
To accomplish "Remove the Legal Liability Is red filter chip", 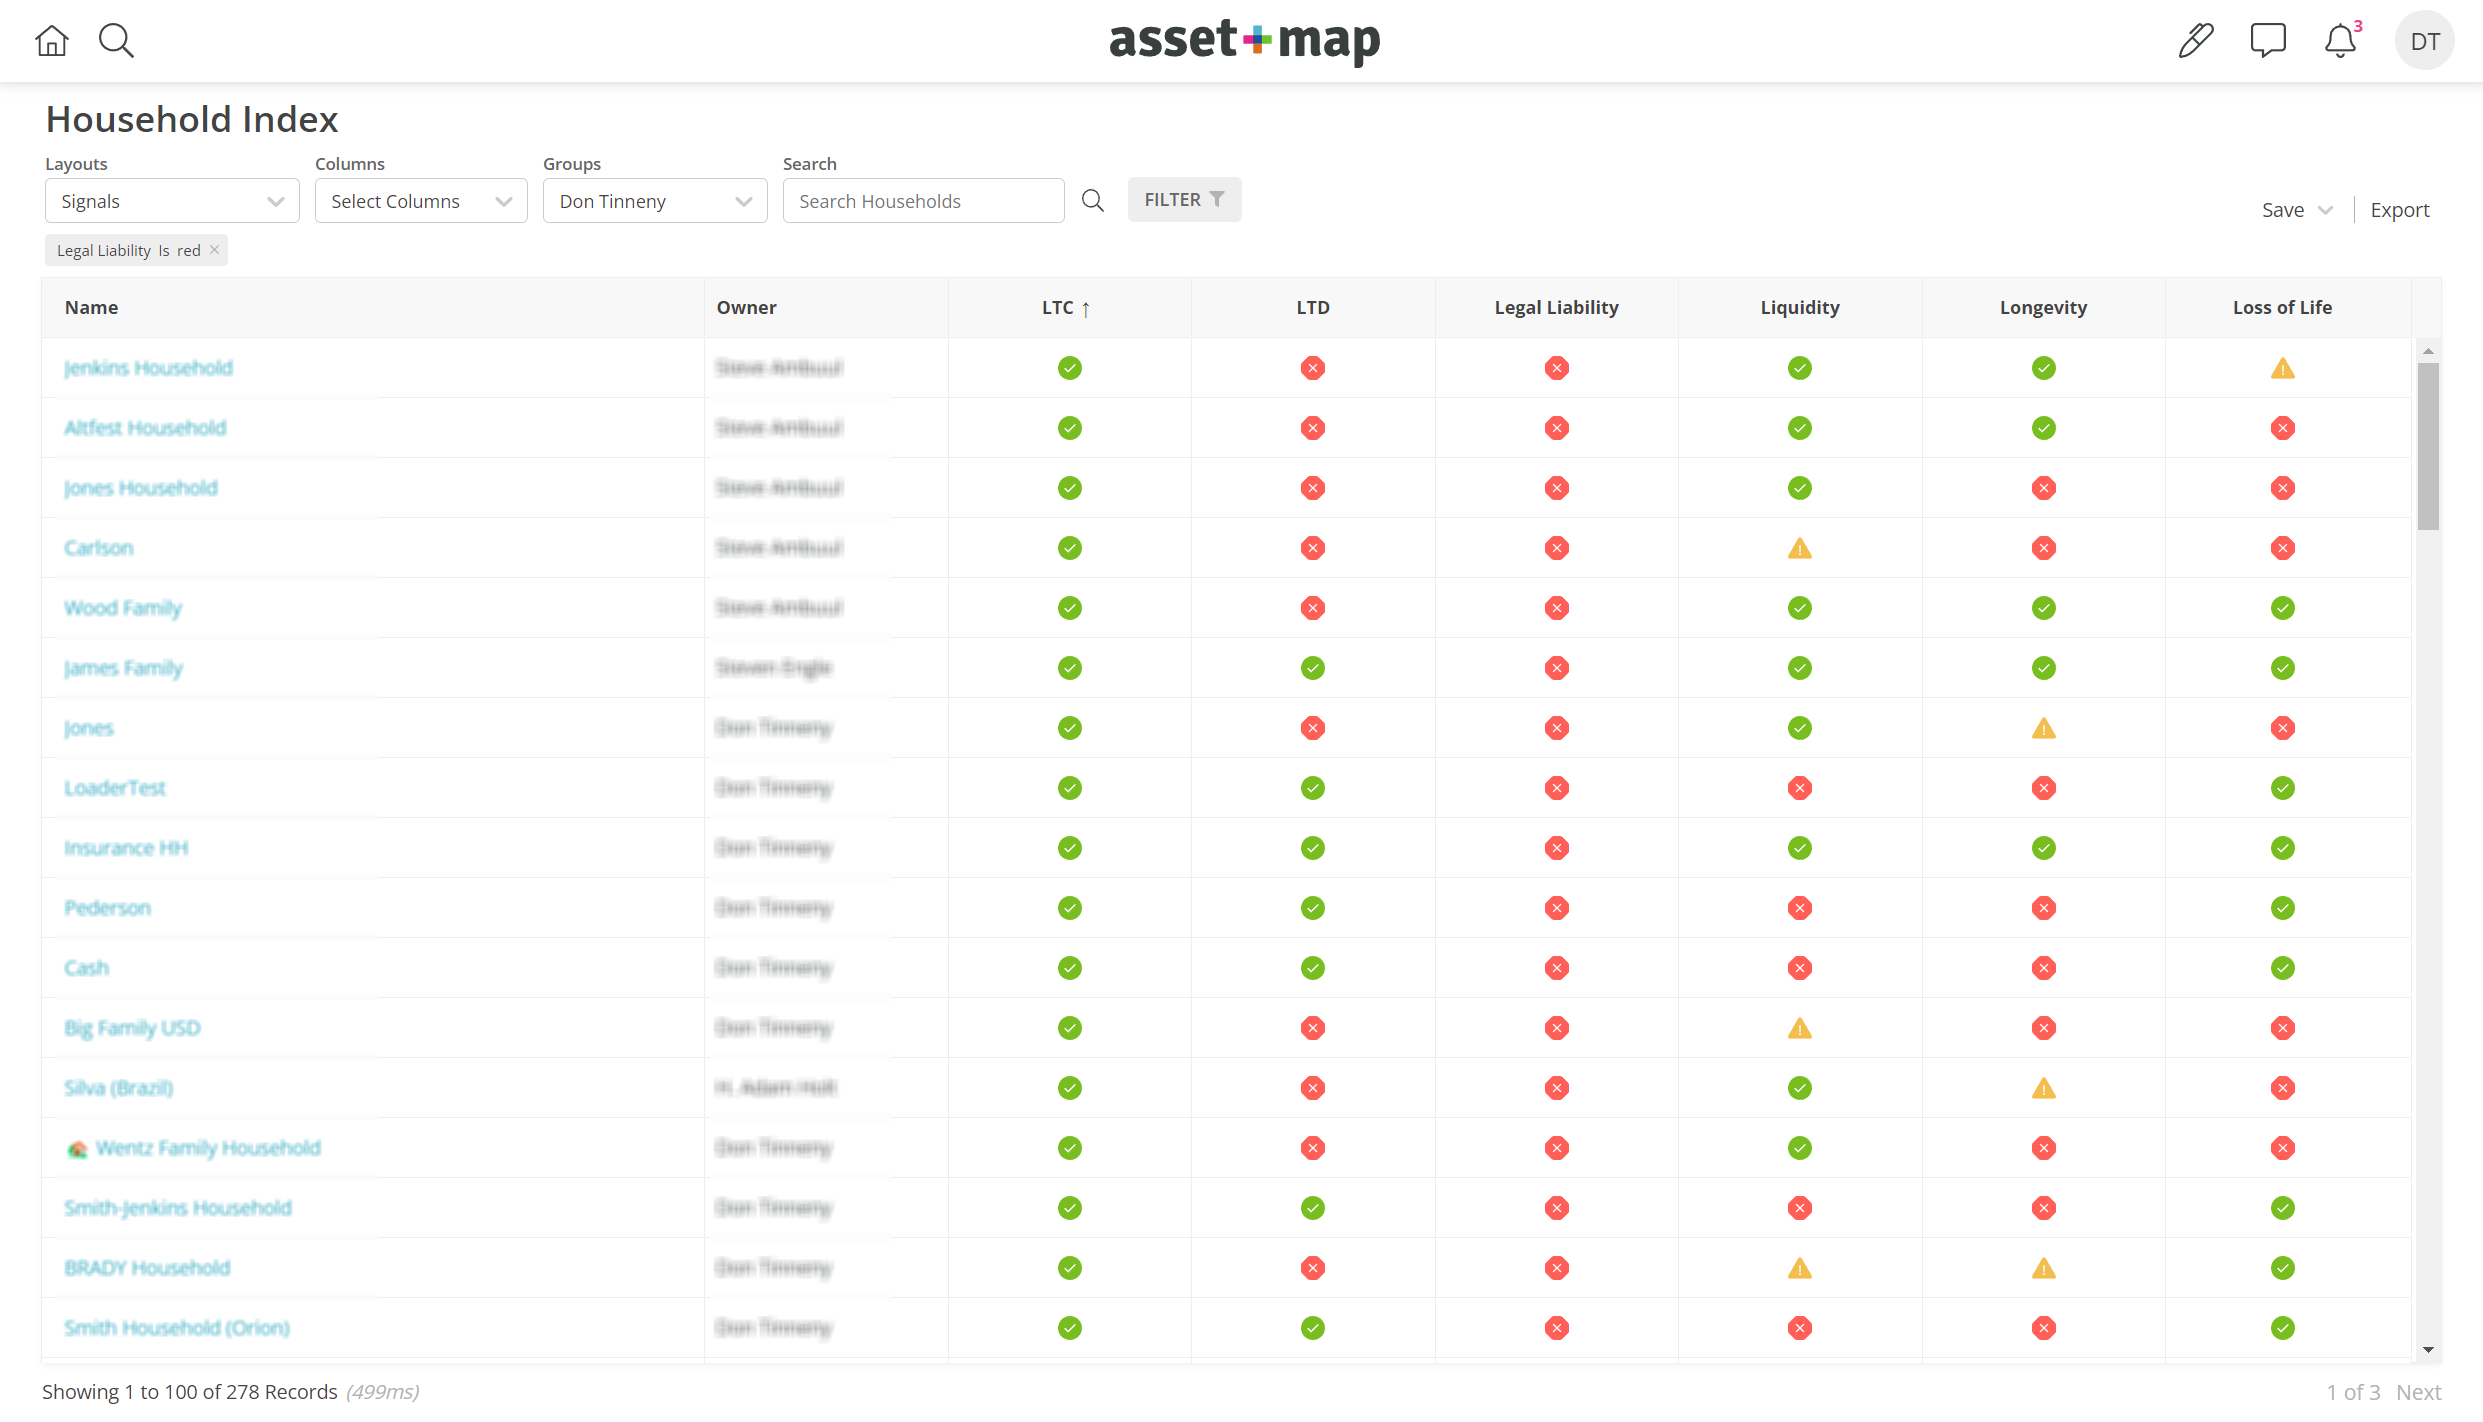I will [215, 249].
